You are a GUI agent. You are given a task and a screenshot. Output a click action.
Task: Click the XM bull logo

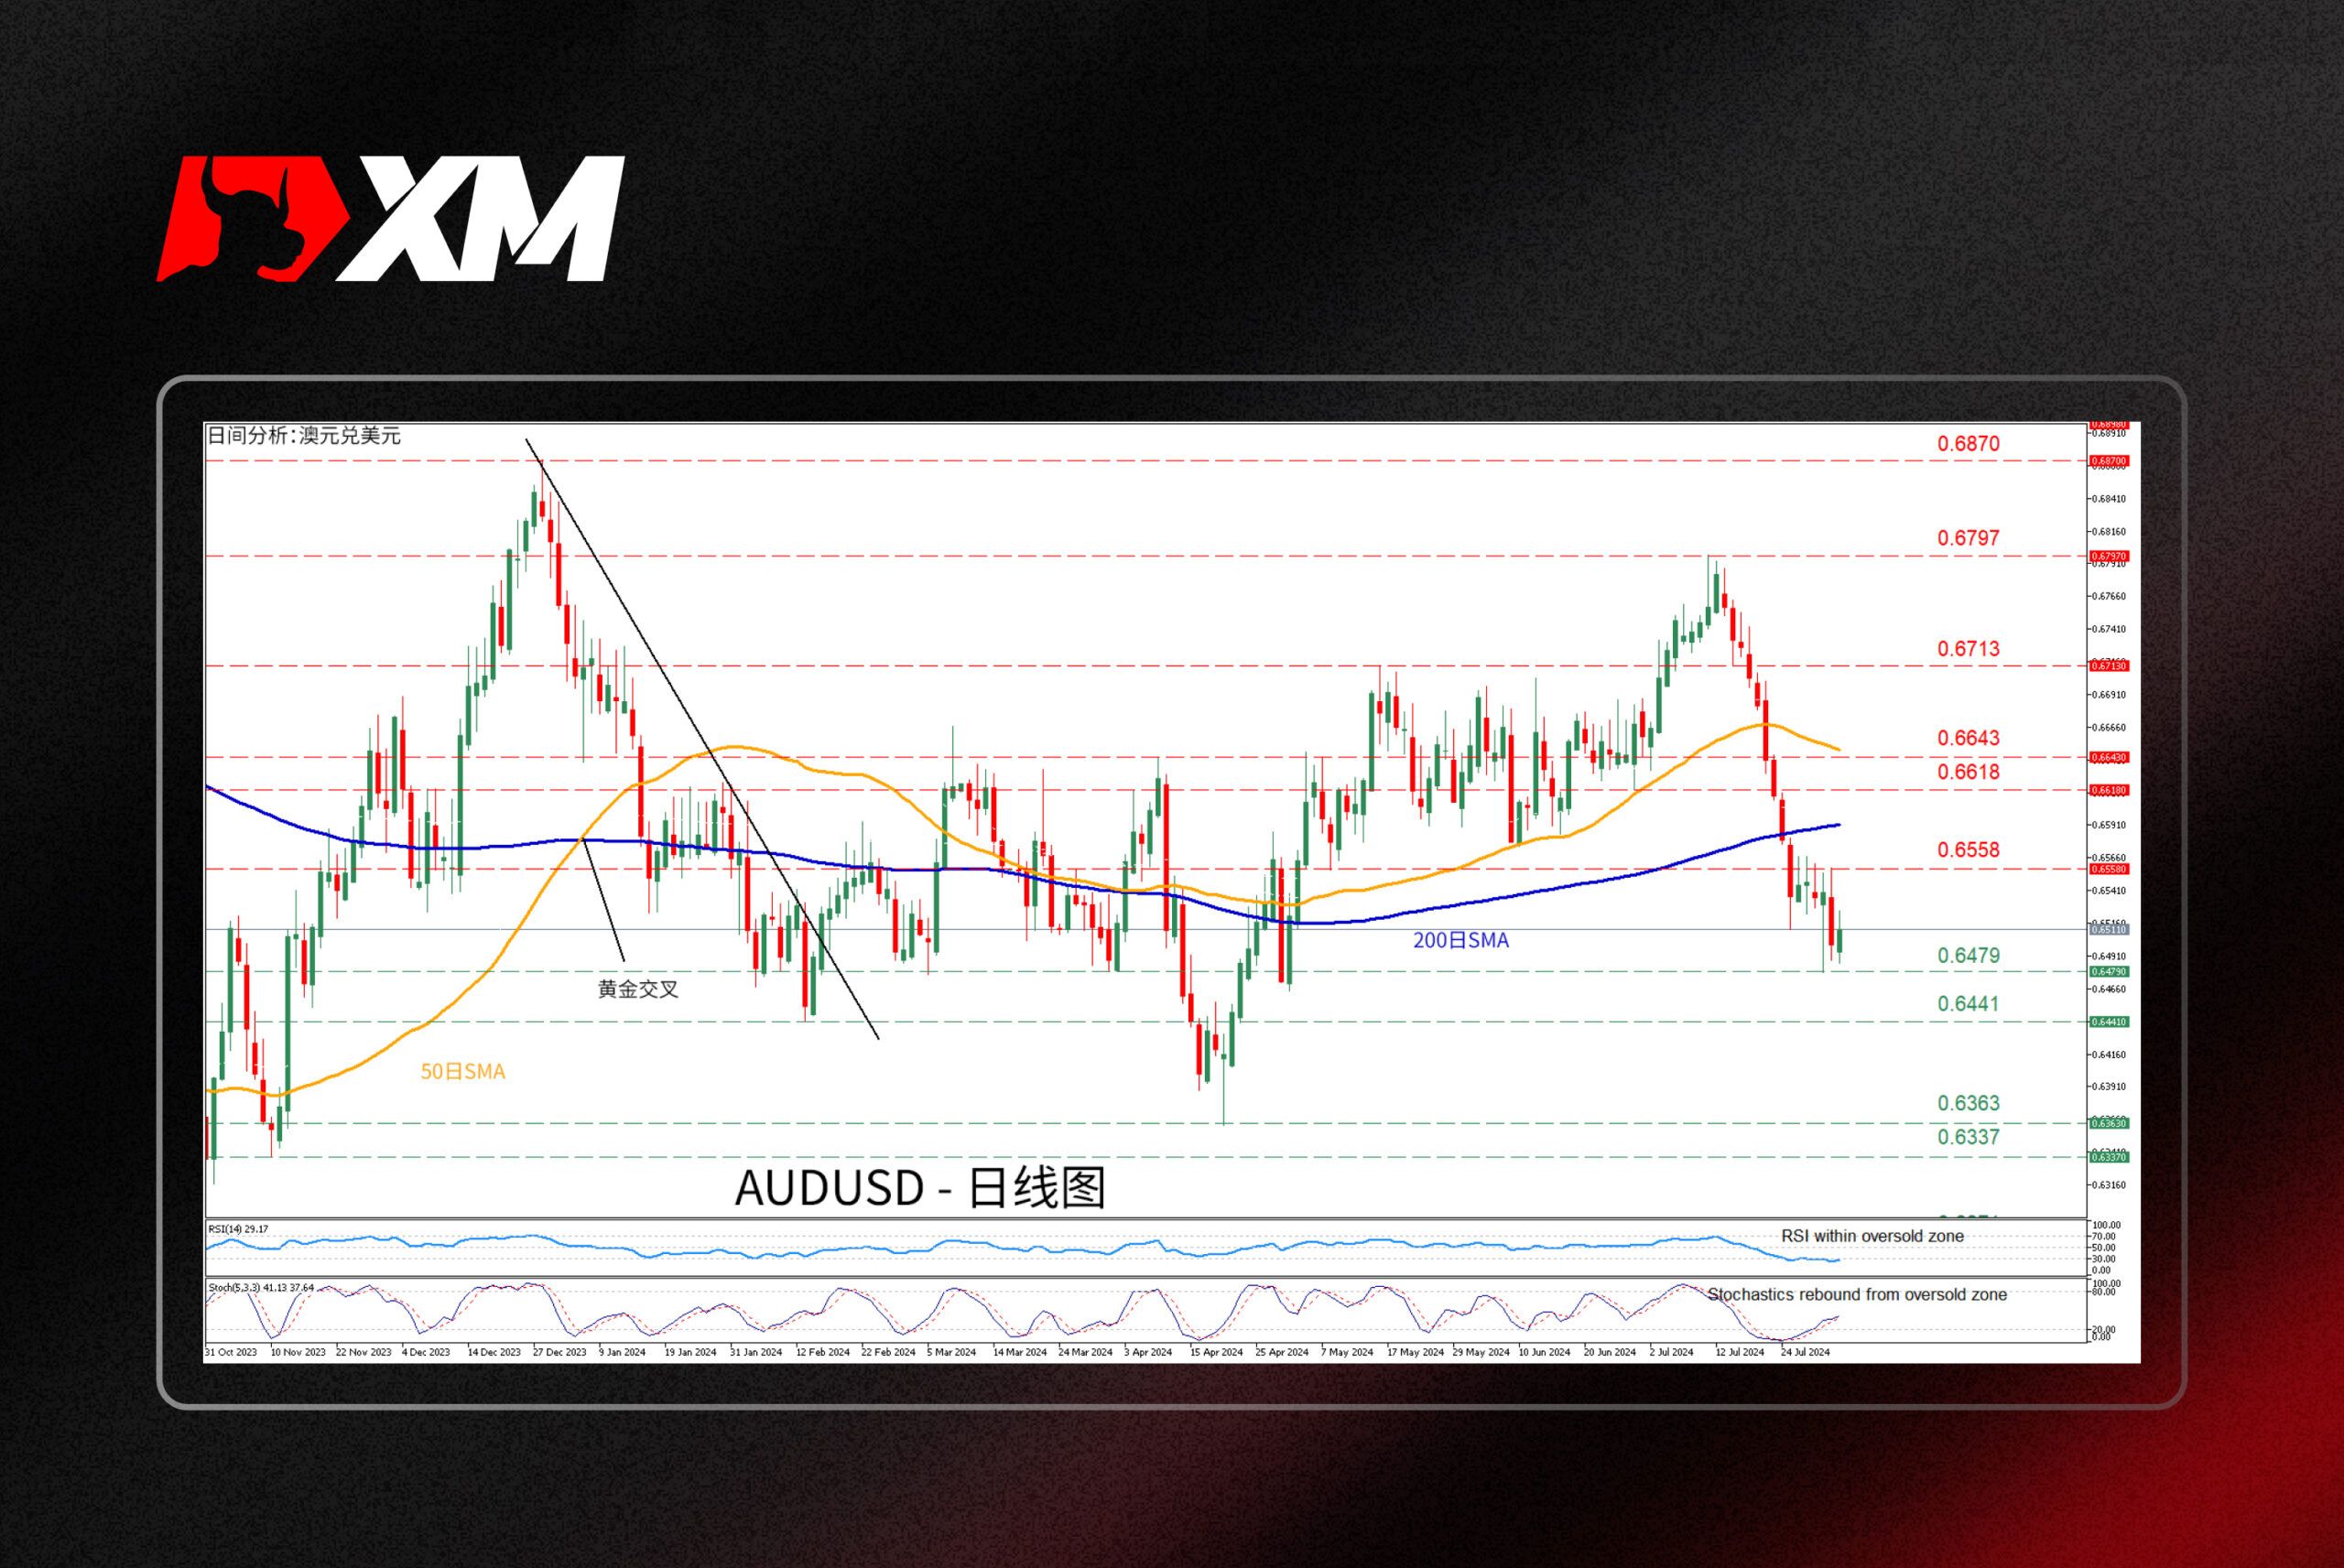[391, 218]
